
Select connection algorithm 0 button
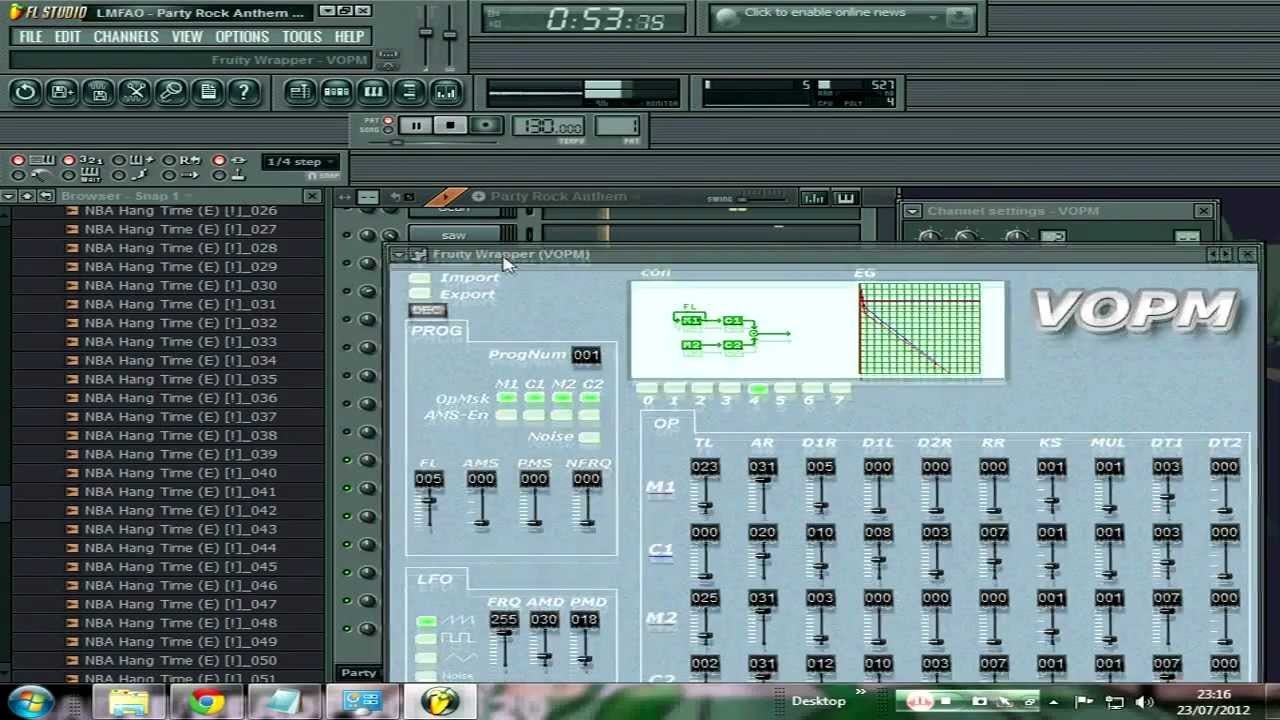(x=647, y=388)
